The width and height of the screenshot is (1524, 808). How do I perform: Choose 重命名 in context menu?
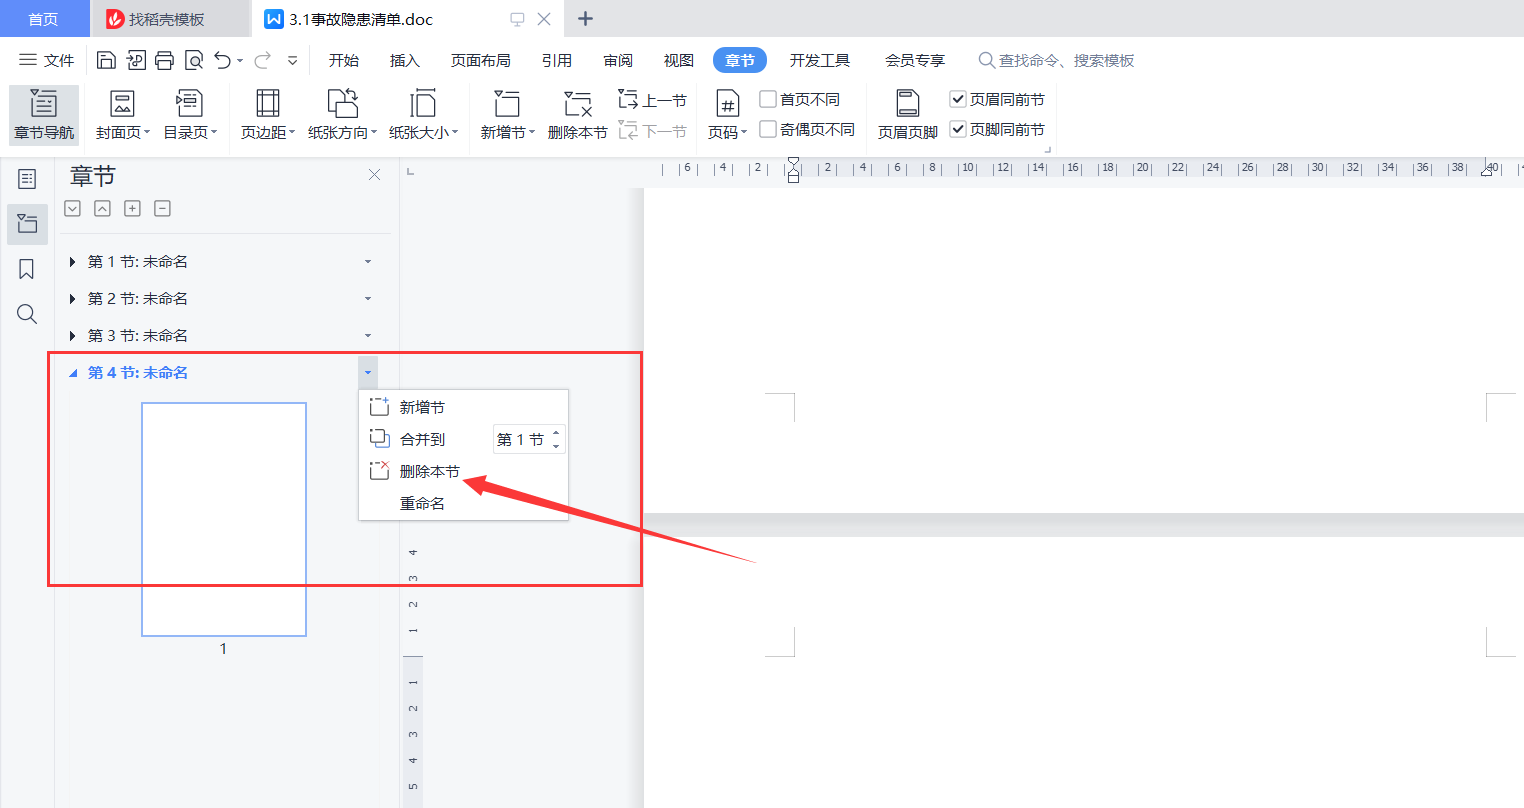[463, 503]
